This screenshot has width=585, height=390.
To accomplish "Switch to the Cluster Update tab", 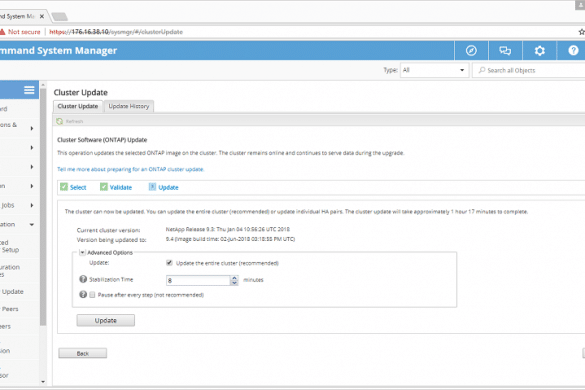I will [x=78, y=106].
